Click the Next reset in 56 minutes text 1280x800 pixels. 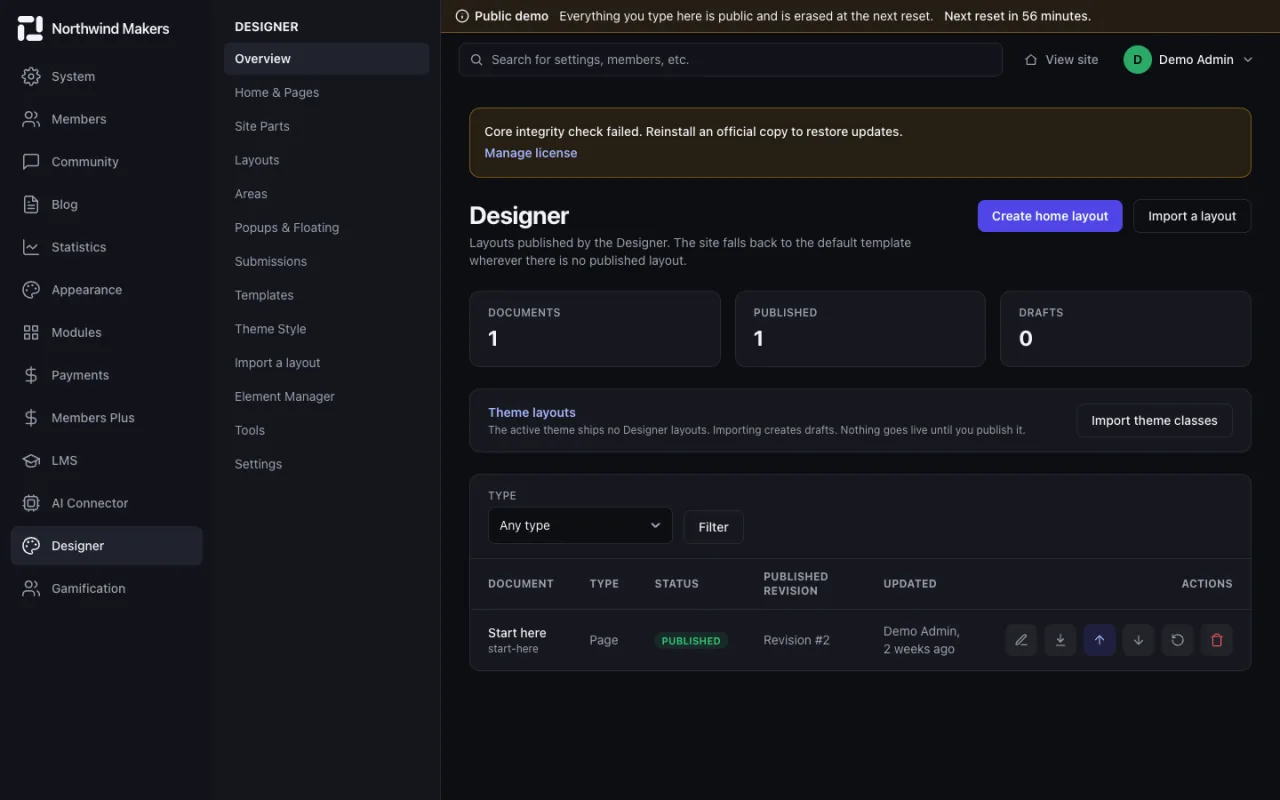click(x=1017, y=16)
